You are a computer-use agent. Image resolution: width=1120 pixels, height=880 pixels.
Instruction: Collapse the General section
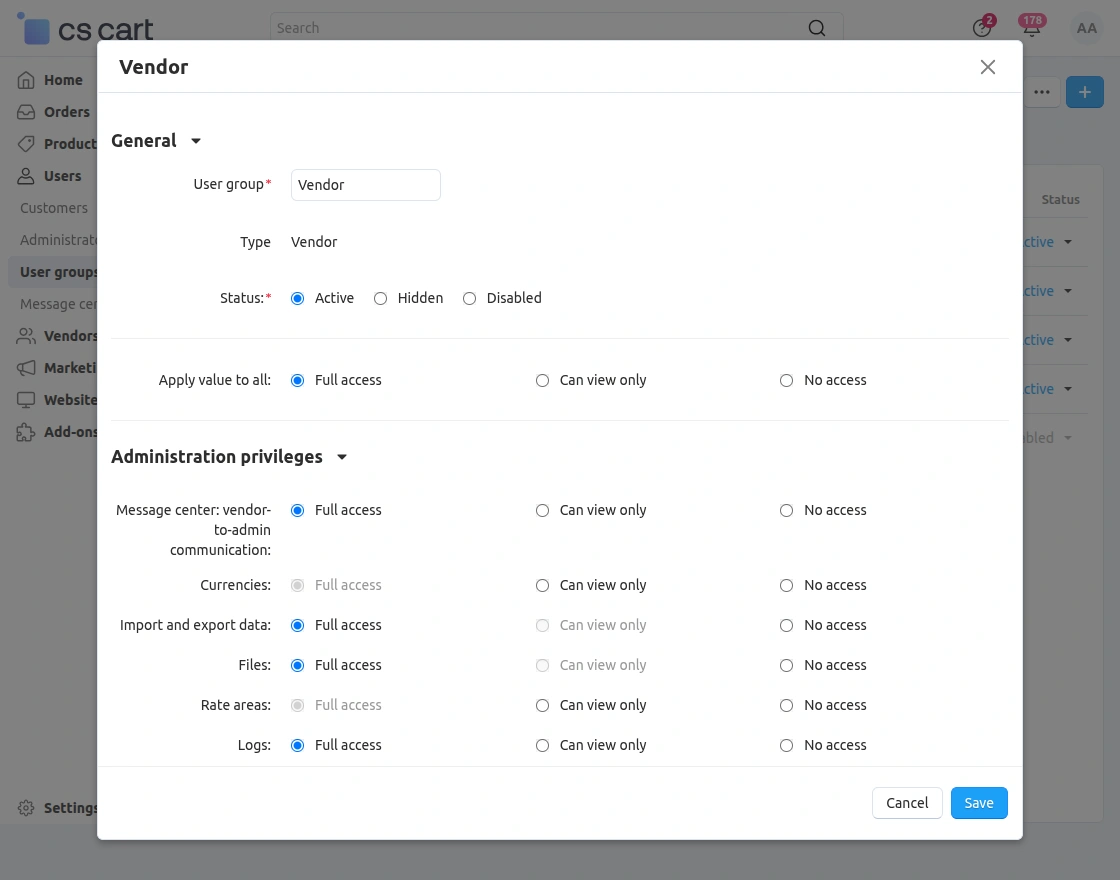196,141
